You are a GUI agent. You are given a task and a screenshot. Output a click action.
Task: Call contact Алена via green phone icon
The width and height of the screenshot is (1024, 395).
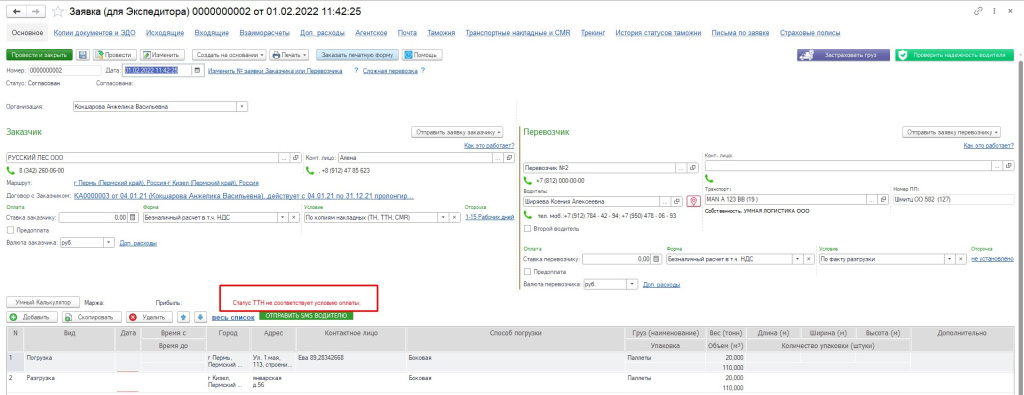tap(310, 170)
